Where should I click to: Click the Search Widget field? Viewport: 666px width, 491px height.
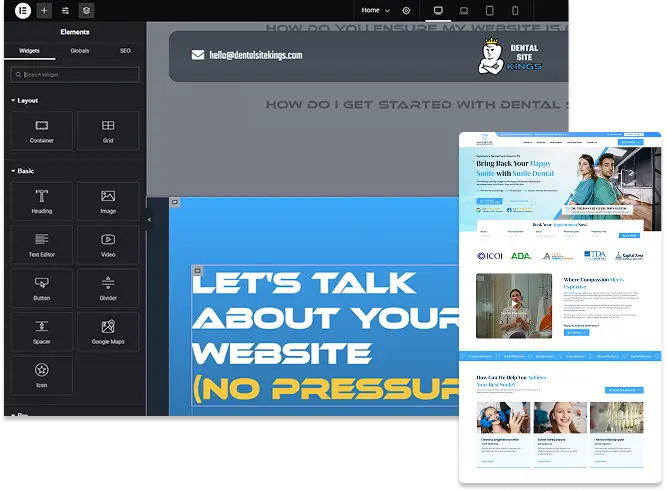pos(75,75)
